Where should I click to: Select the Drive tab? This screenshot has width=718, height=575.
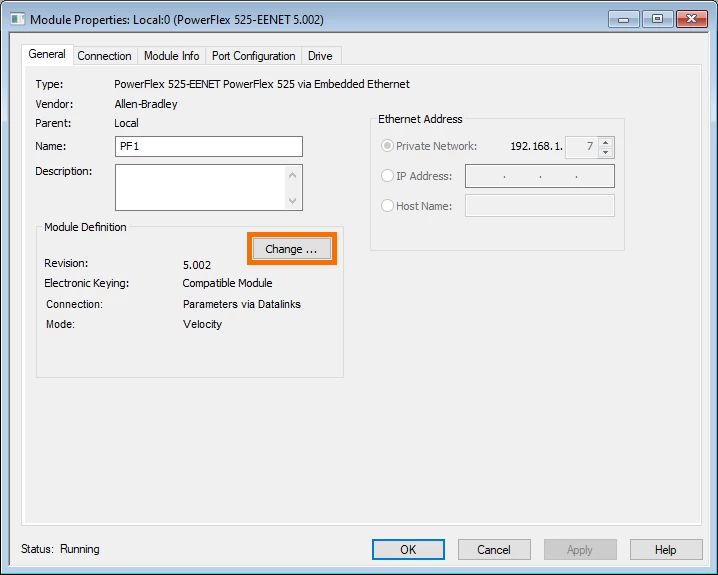[x=320, y=56]
